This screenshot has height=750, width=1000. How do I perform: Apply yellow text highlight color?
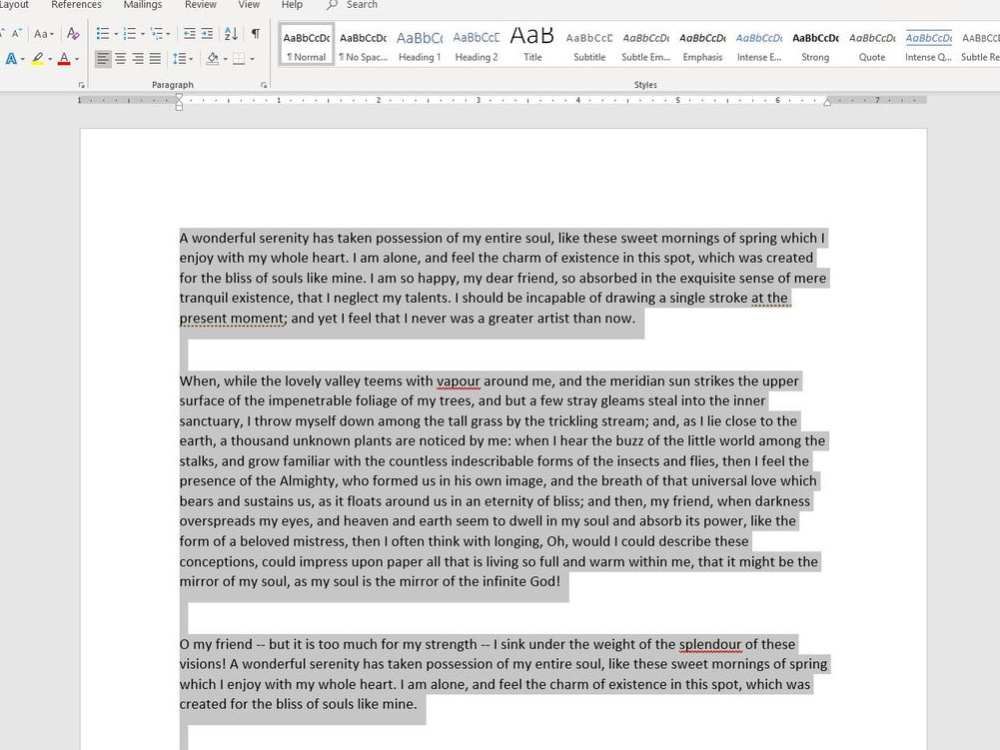(38, 59)
